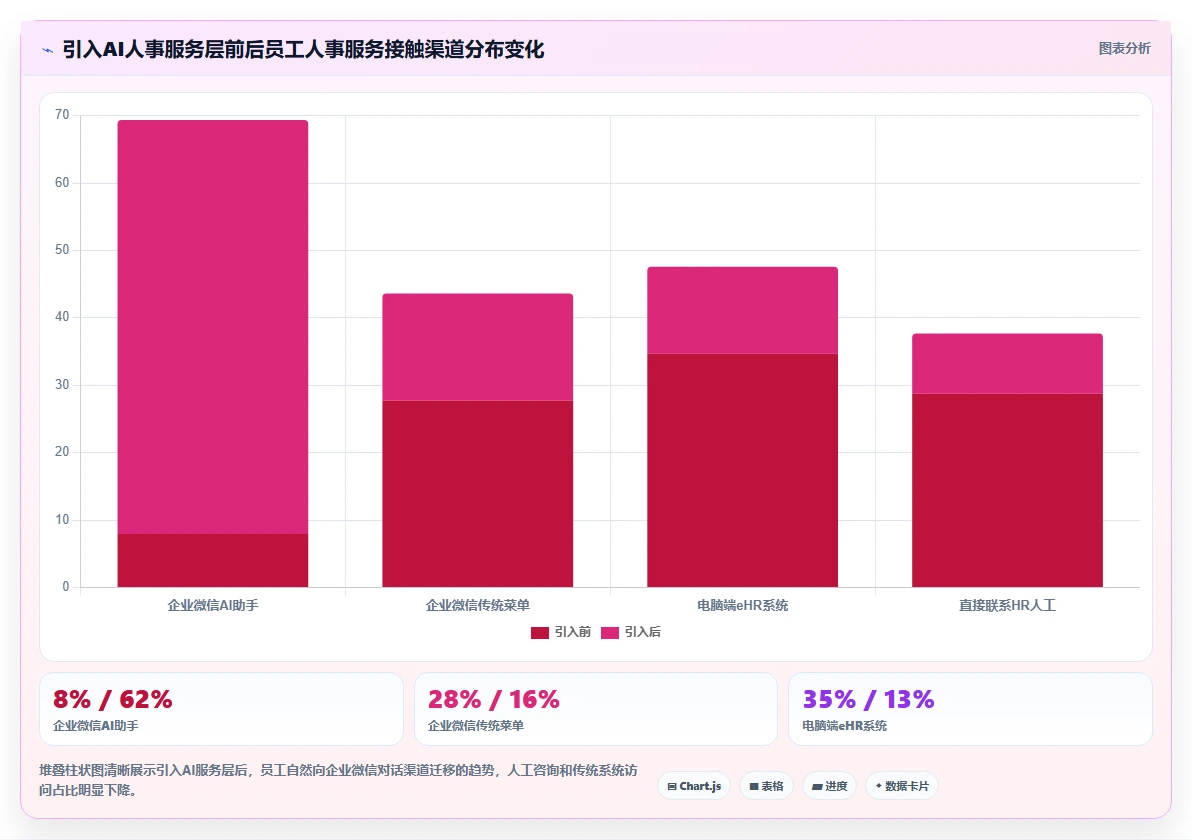Click the 引入后 legend label

[x=642, y=632]
